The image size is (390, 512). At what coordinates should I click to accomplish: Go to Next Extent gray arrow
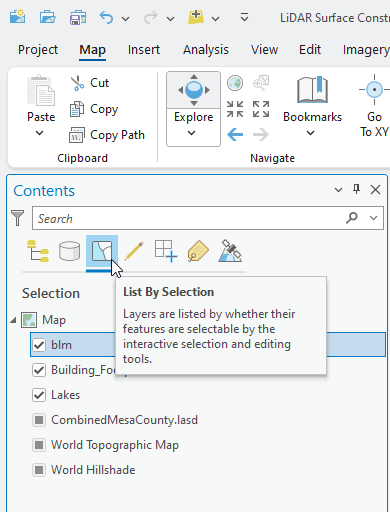pyautogui.click(x=261, y=135)
